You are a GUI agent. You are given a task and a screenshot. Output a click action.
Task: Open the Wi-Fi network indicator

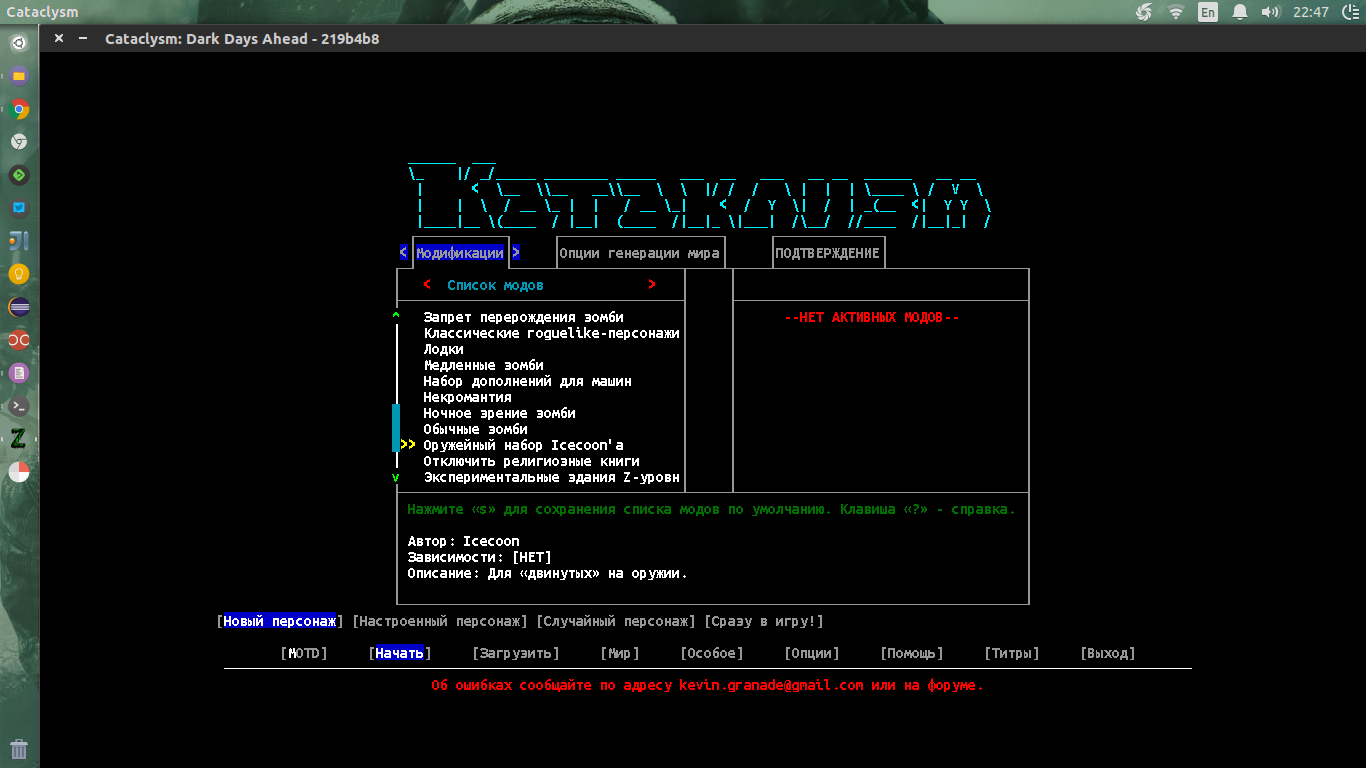(x=1176, y=12)
